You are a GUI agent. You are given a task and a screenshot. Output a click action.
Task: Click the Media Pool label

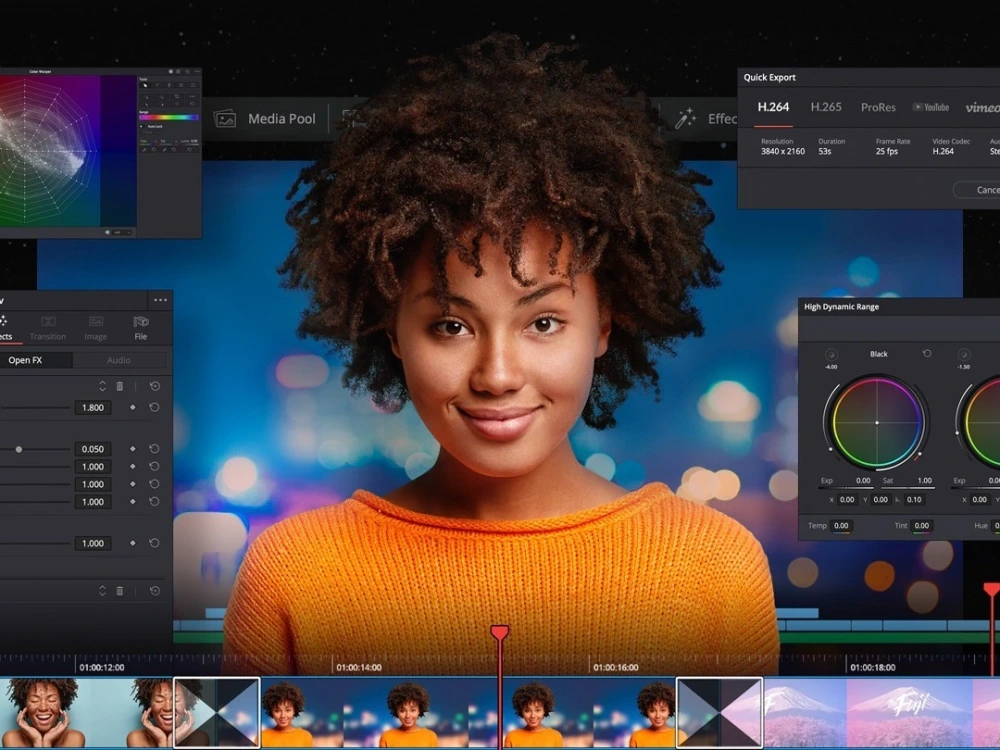tap(282, 119)
